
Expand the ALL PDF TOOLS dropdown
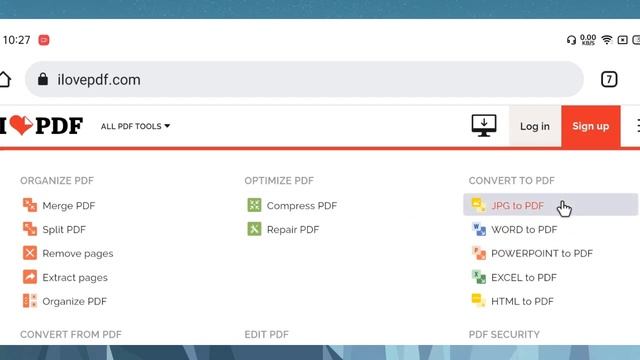[x=135, y=127]
